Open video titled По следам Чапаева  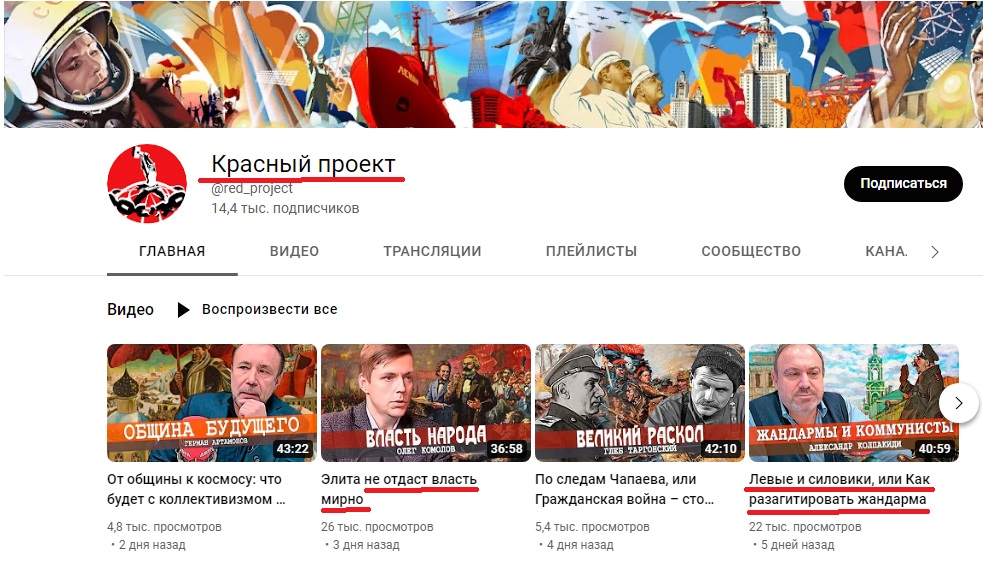coord(624,489)
